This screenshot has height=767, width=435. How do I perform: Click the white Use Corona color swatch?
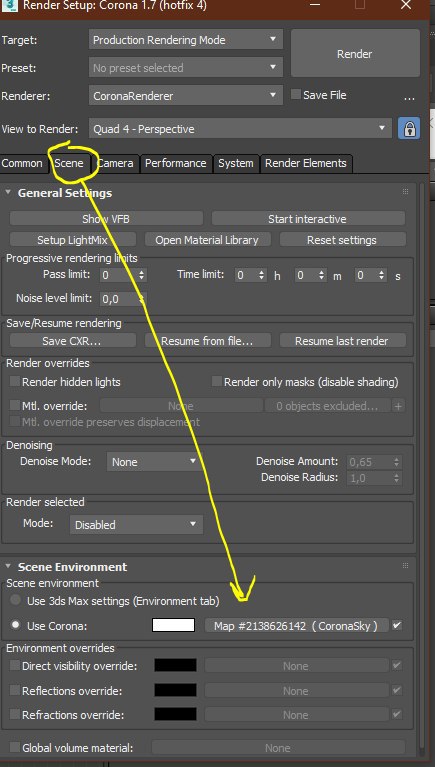(174, 625)
